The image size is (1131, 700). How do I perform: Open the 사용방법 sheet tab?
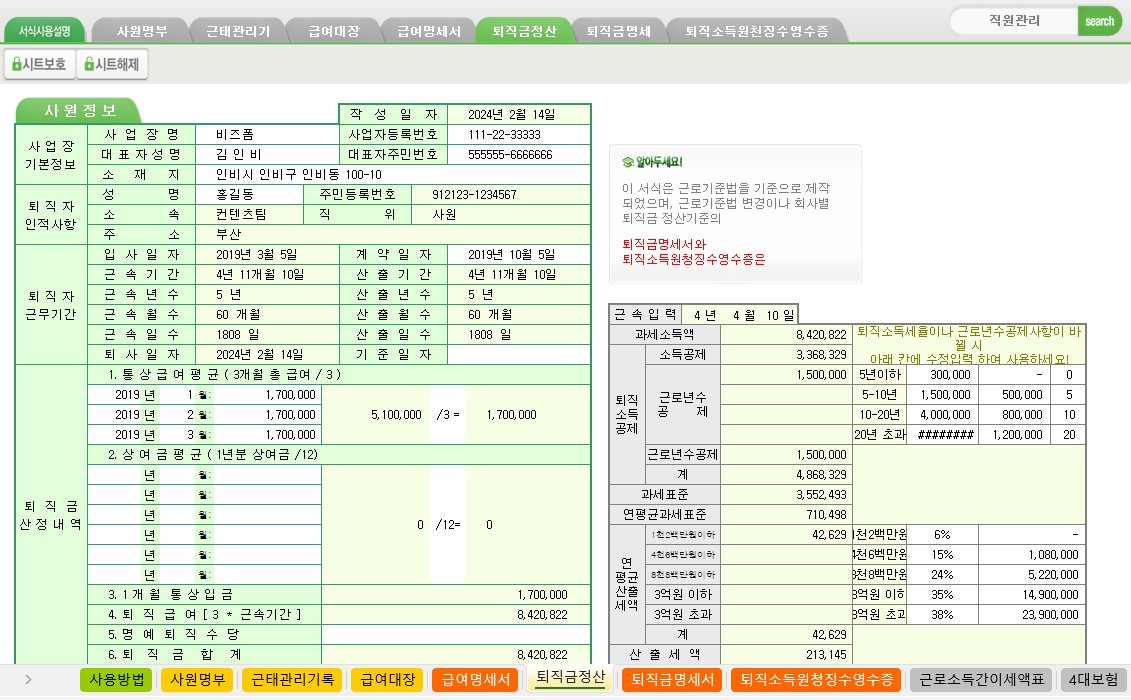click(116, 680)
